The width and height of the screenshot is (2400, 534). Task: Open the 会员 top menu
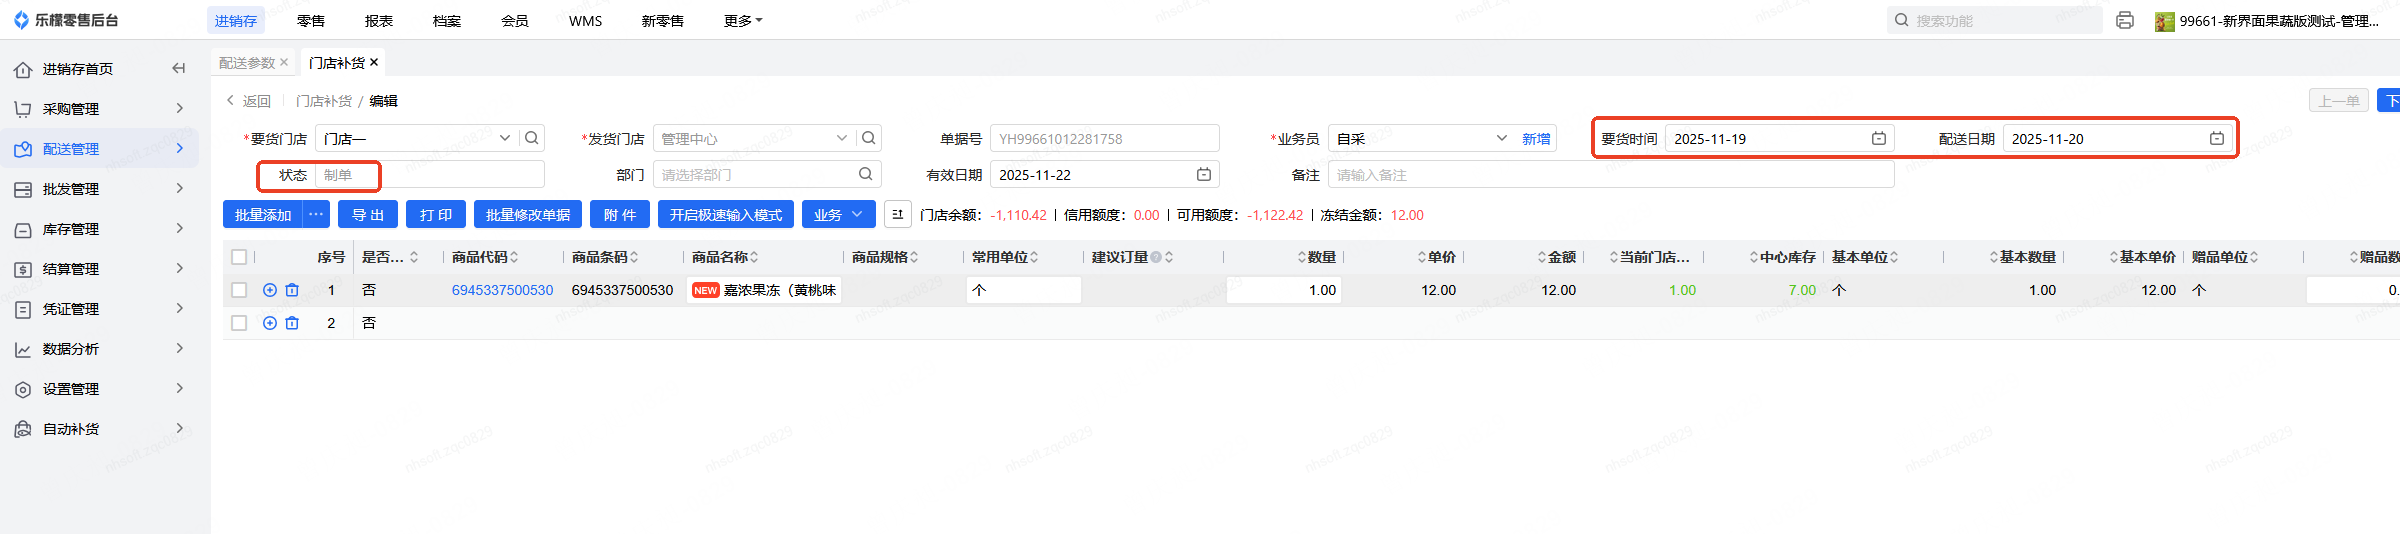click(515, 20)
